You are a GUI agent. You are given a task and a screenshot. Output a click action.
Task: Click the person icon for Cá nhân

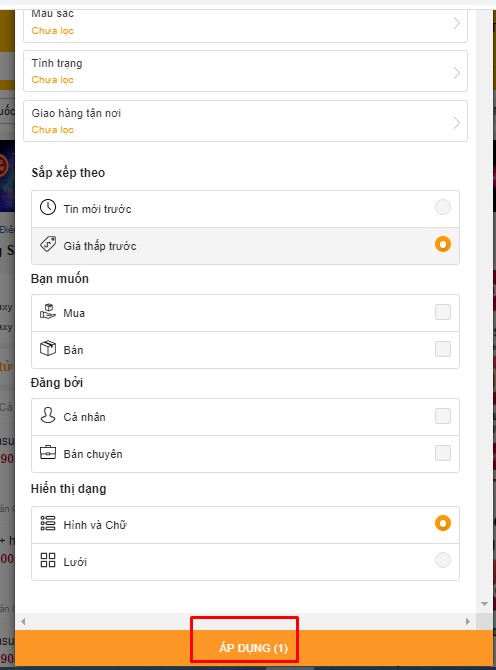[48, 415]
